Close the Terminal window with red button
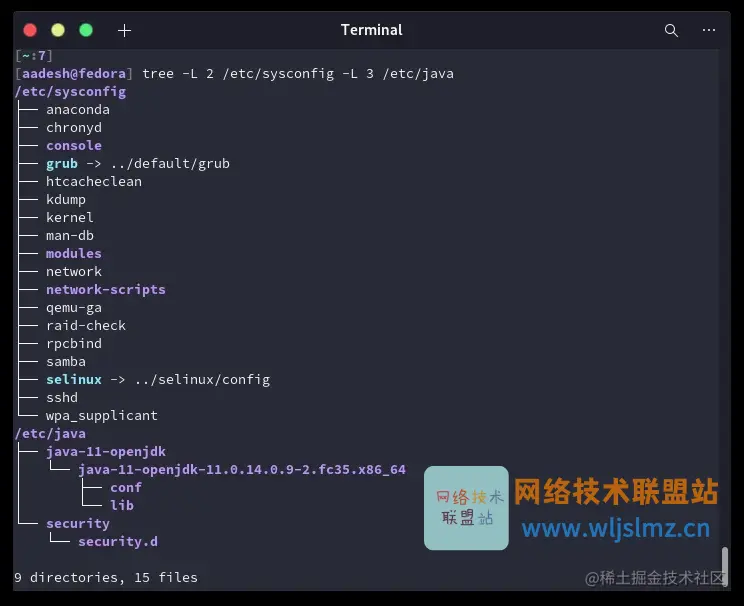 click(30, 30)
